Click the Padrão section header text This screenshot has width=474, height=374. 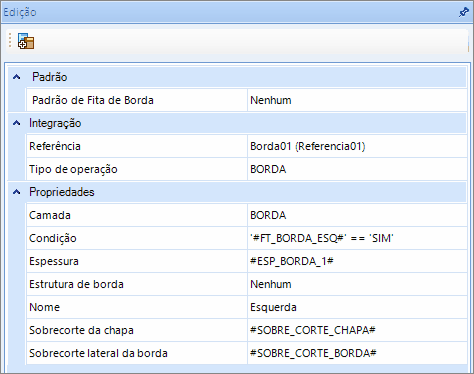(x=50, y=77)
